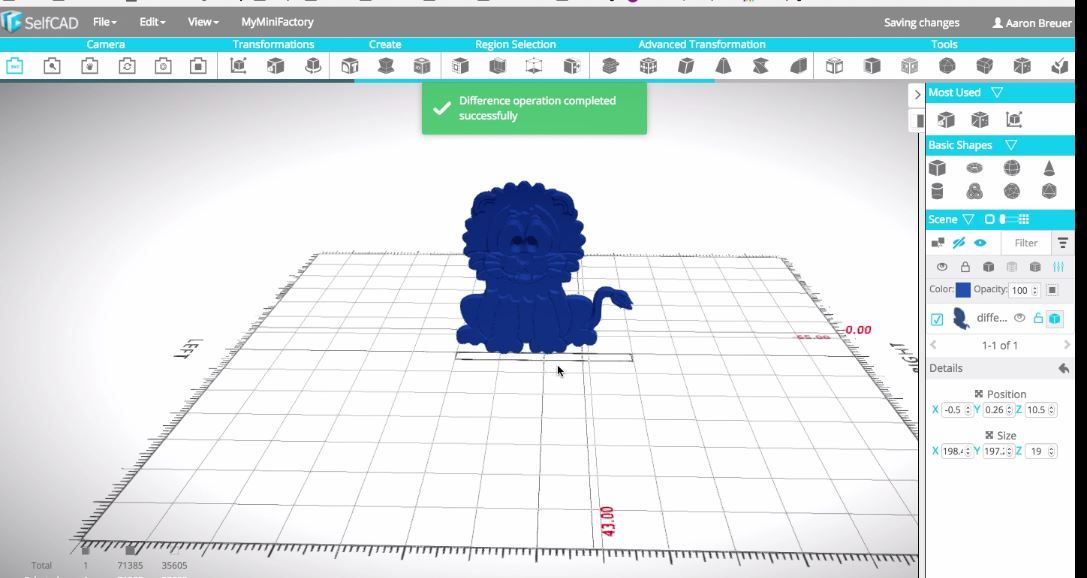The height and width of the screenshot is (578, 1087).
Task: Lock the diffe layer
Action: click(1036, 318)
